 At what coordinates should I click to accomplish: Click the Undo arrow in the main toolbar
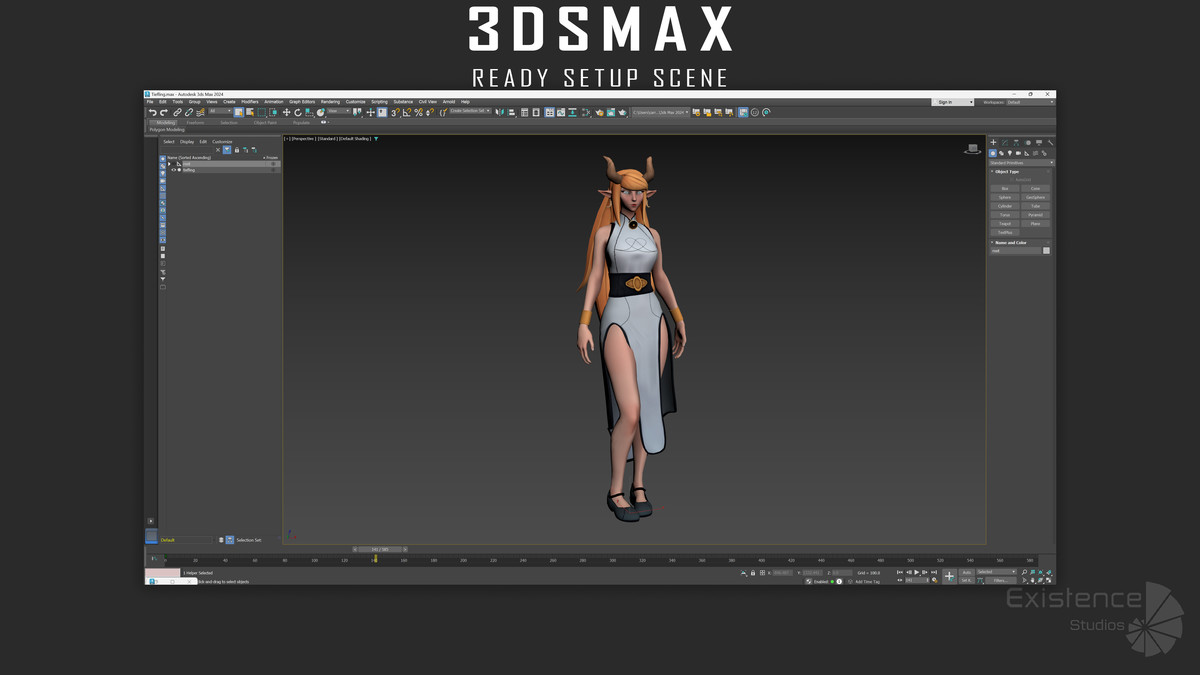(152, 112)
